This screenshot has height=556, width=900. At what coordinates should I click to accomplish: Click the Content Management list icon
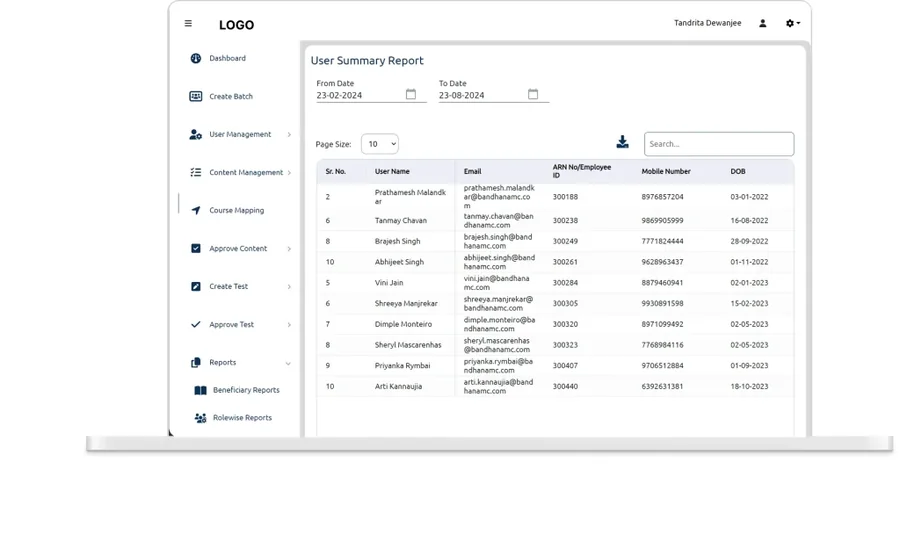[x=196, y=173]
